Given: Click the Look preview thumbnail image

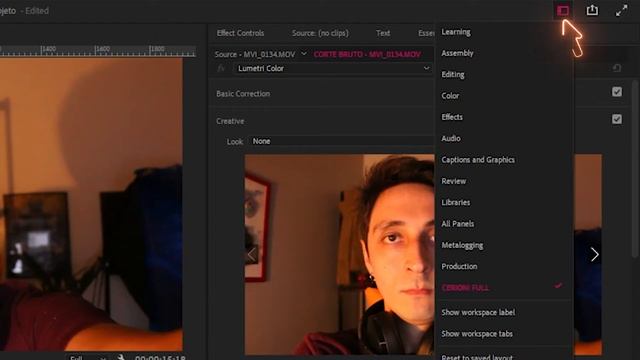Looking at the screenshot, I should pyautogui.click(x=340, y=255).
